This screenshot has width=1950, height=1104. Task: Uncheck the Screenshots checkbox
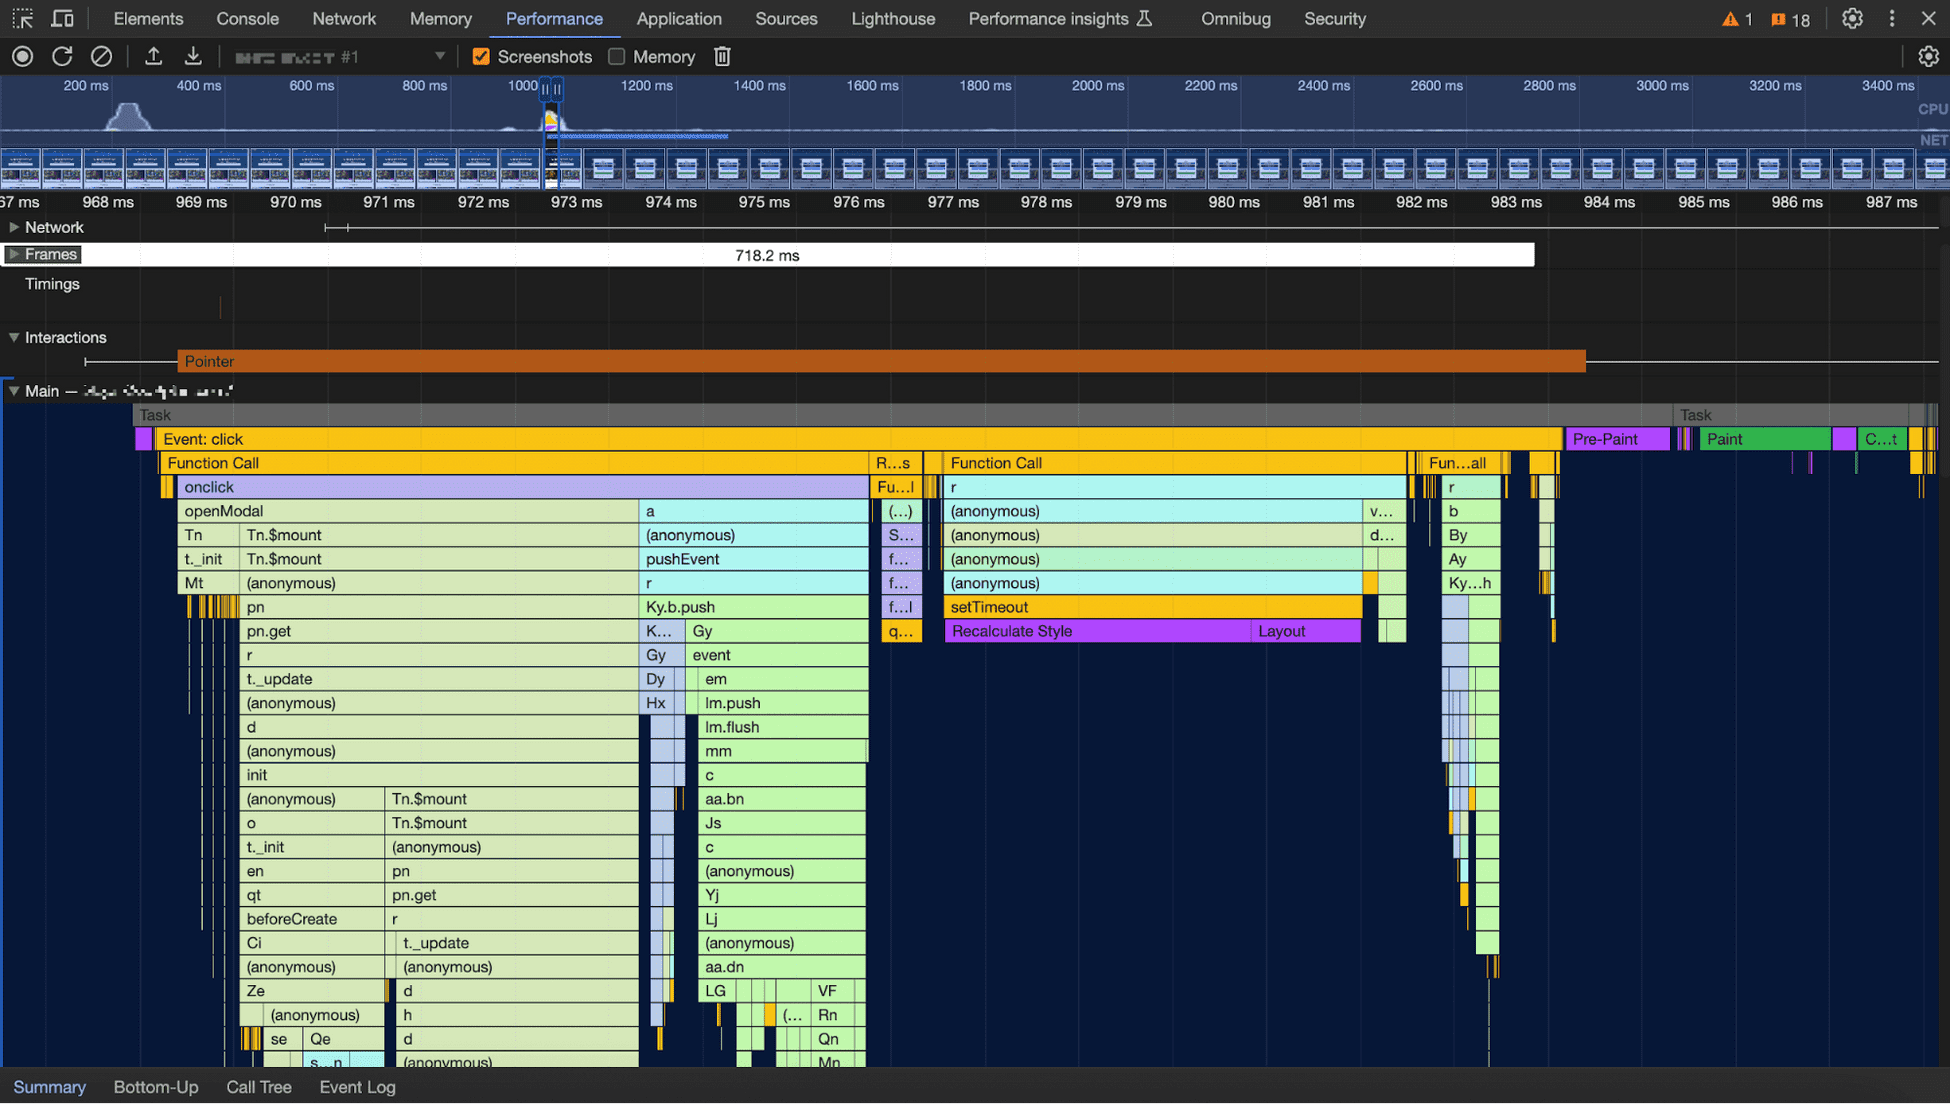(481, 57)
